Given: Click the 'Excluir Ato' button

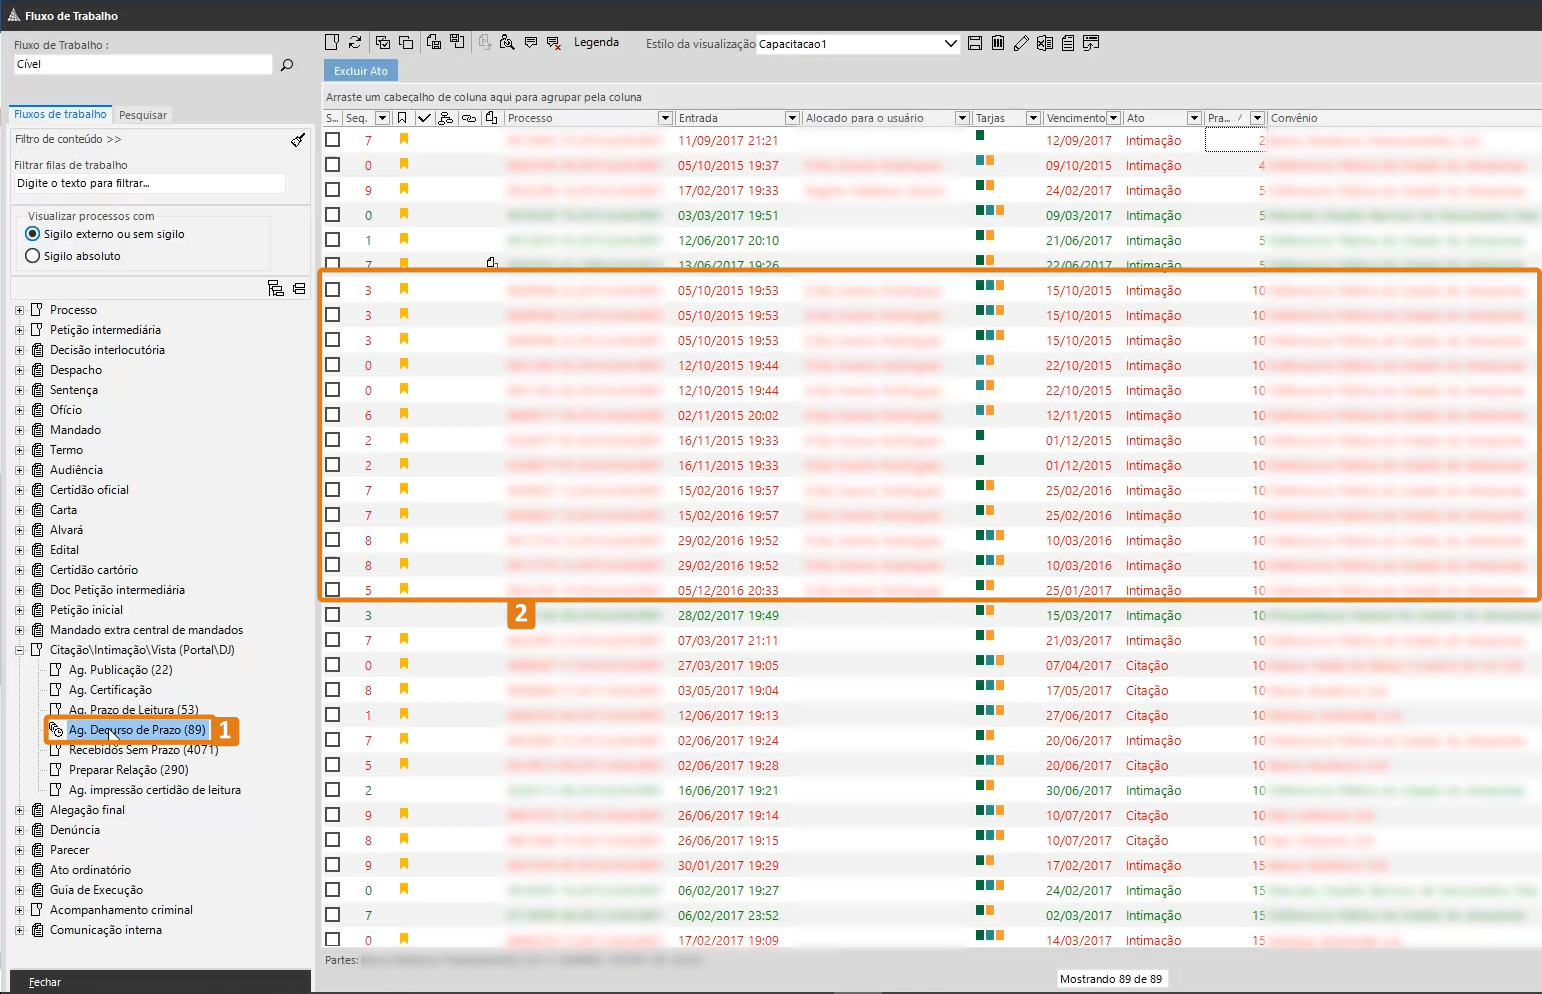Looking at the screenshot, I should tap(361, 71).
